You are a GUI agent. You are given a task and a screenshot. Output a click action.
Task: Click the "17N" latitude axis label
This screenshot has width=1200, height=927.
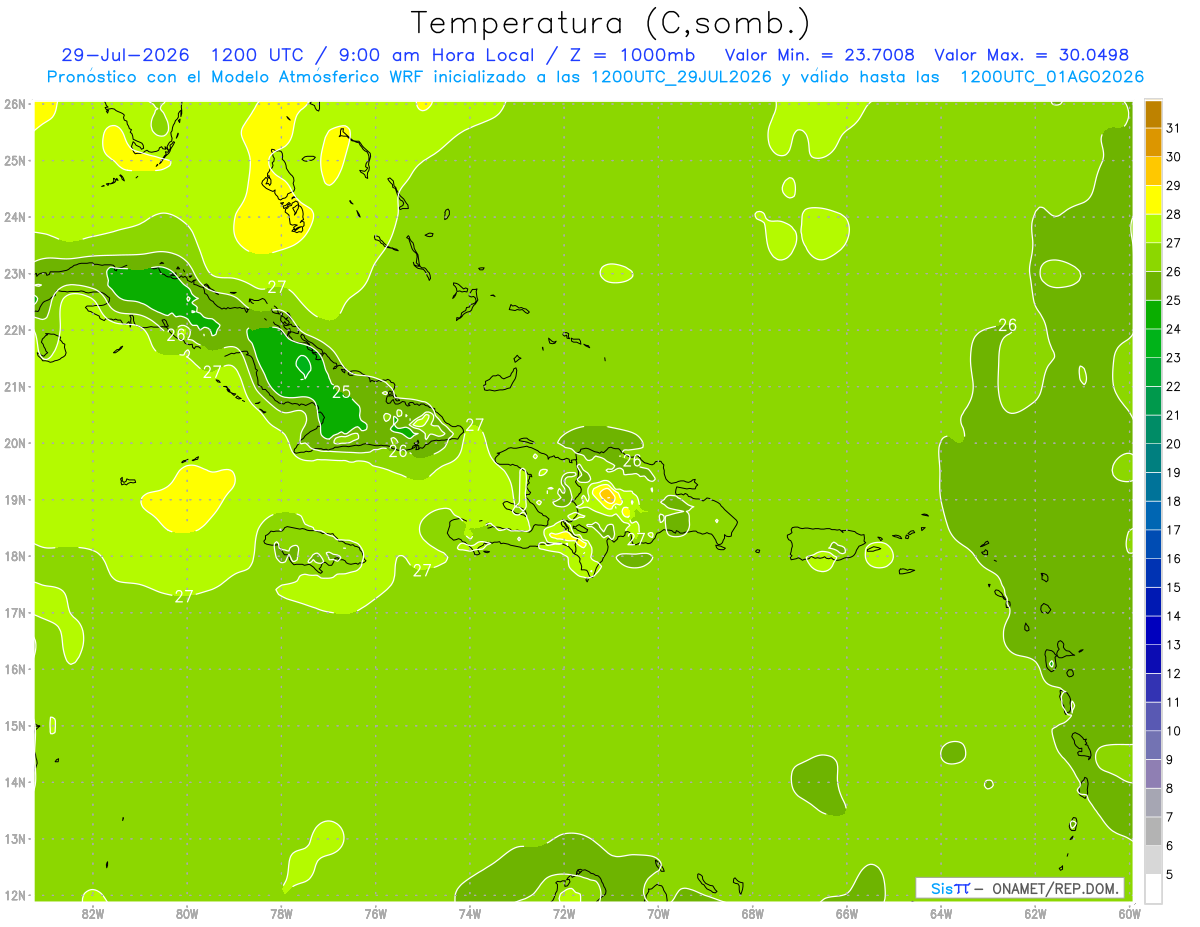click(x=14, y=612)
